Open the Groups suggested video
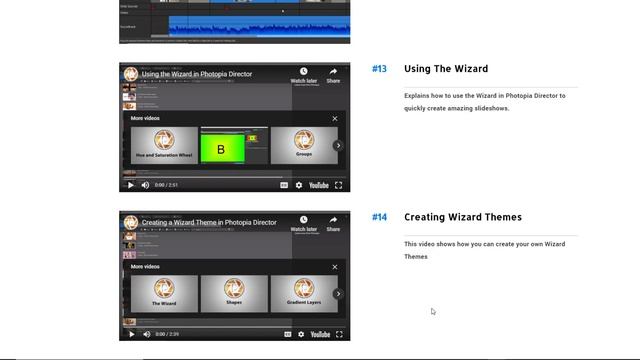Viewport: 640px width, 360px height. (x=304, y=145)
